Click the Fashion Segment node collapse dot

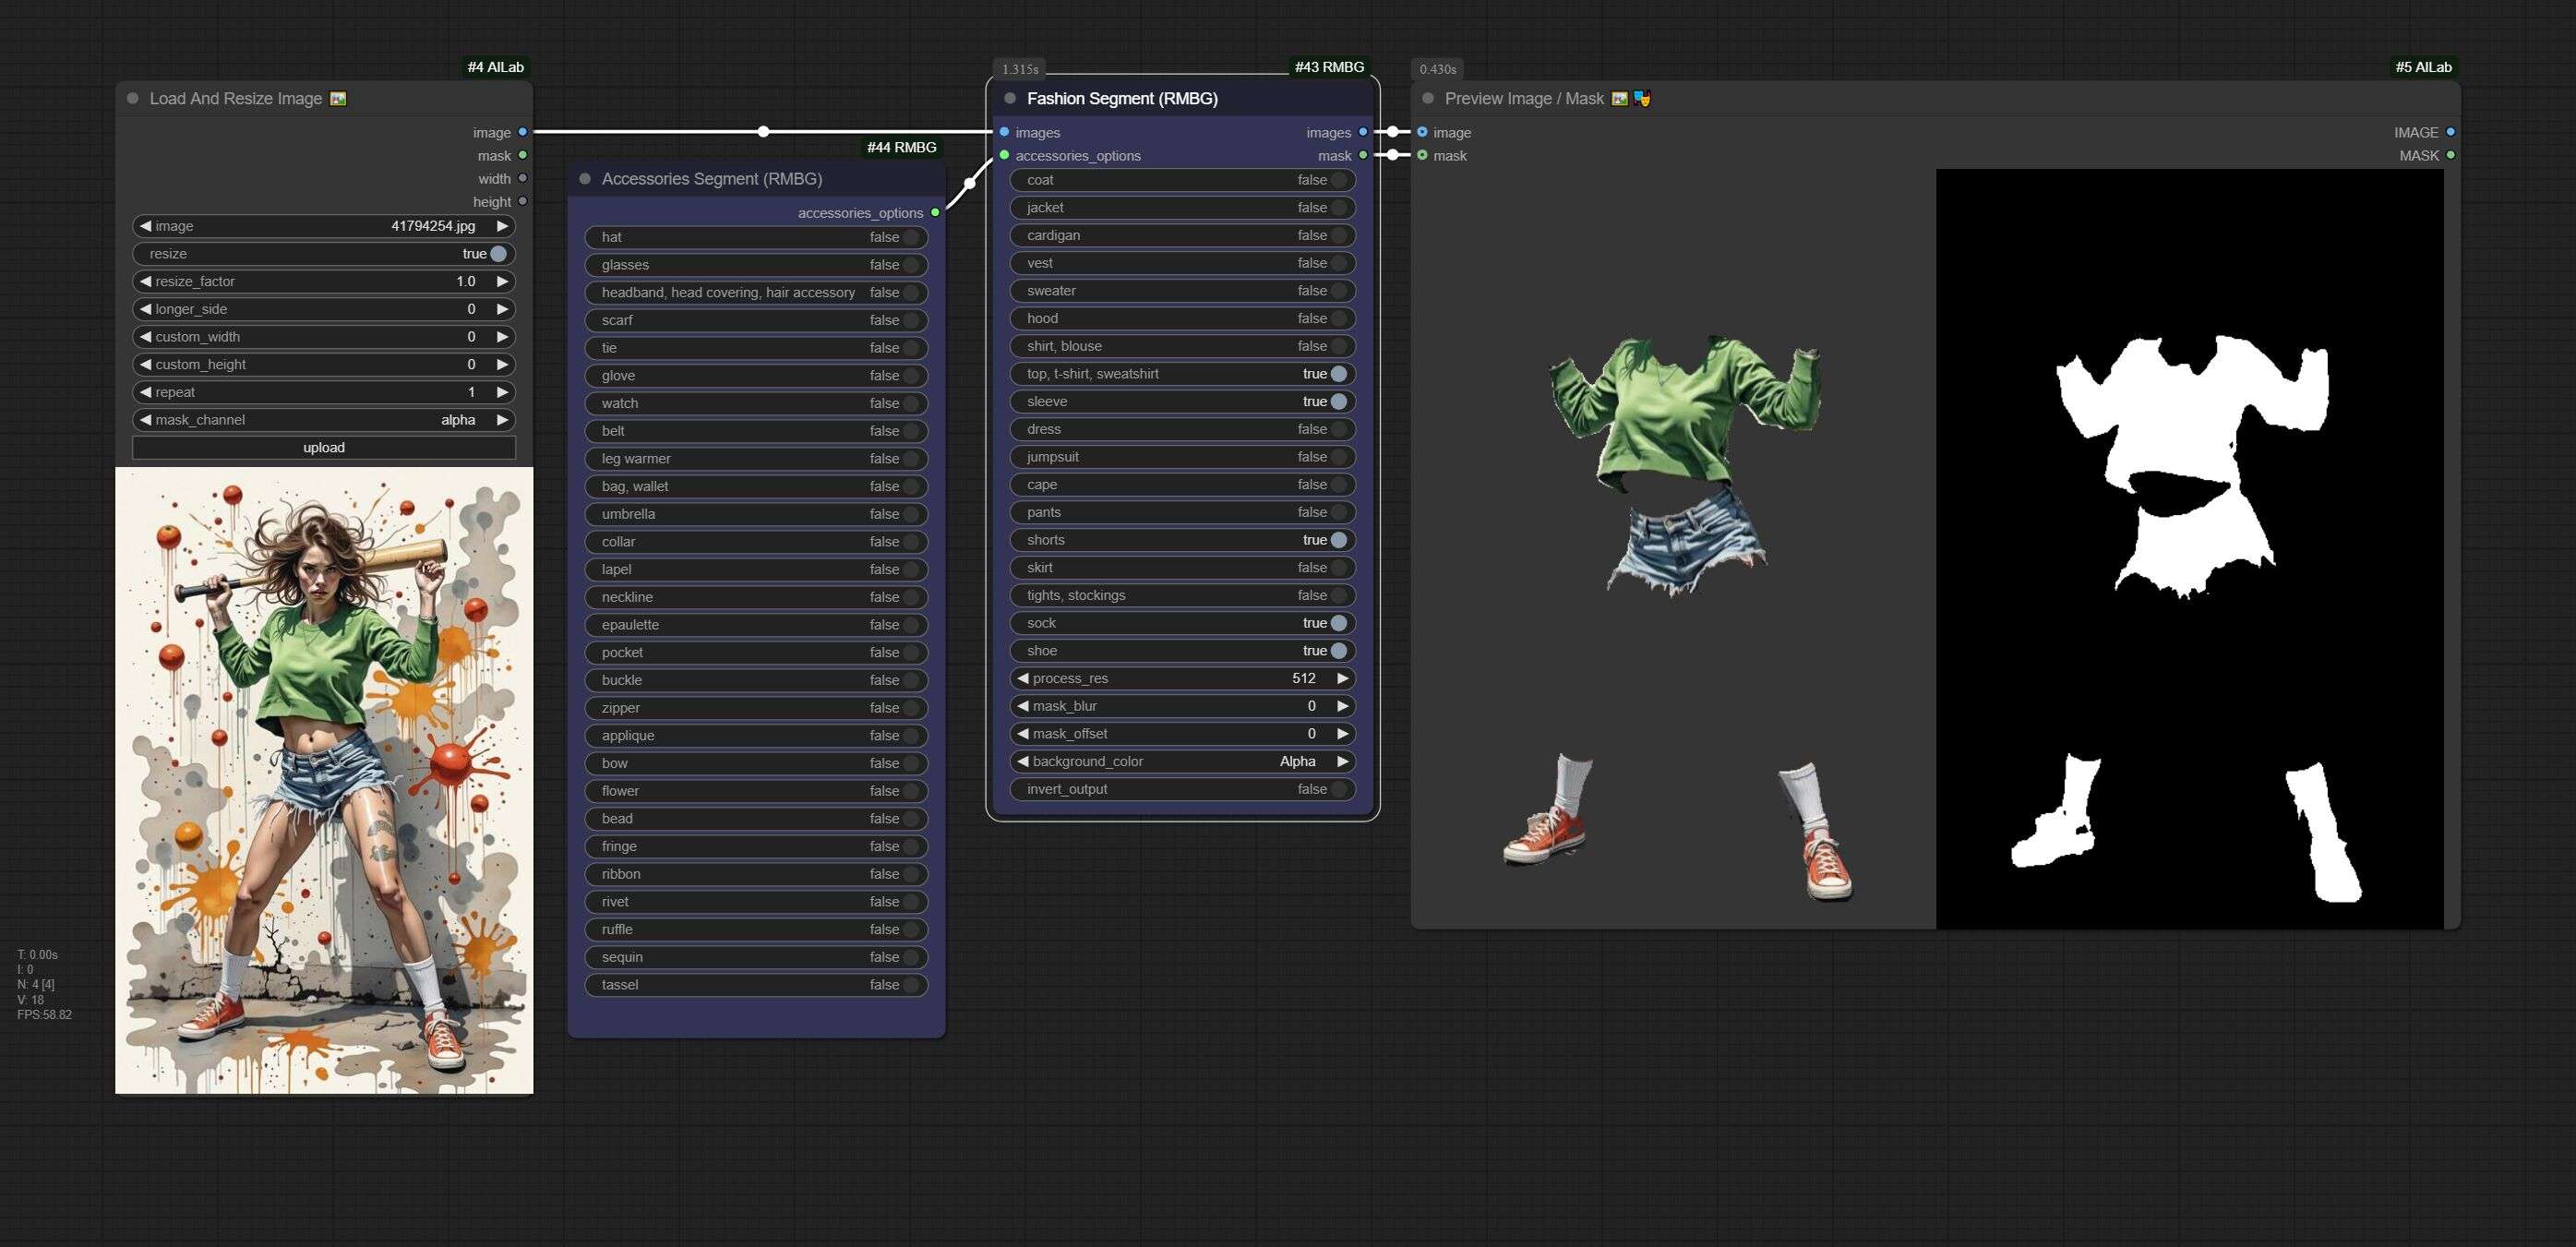(1010, 98)
